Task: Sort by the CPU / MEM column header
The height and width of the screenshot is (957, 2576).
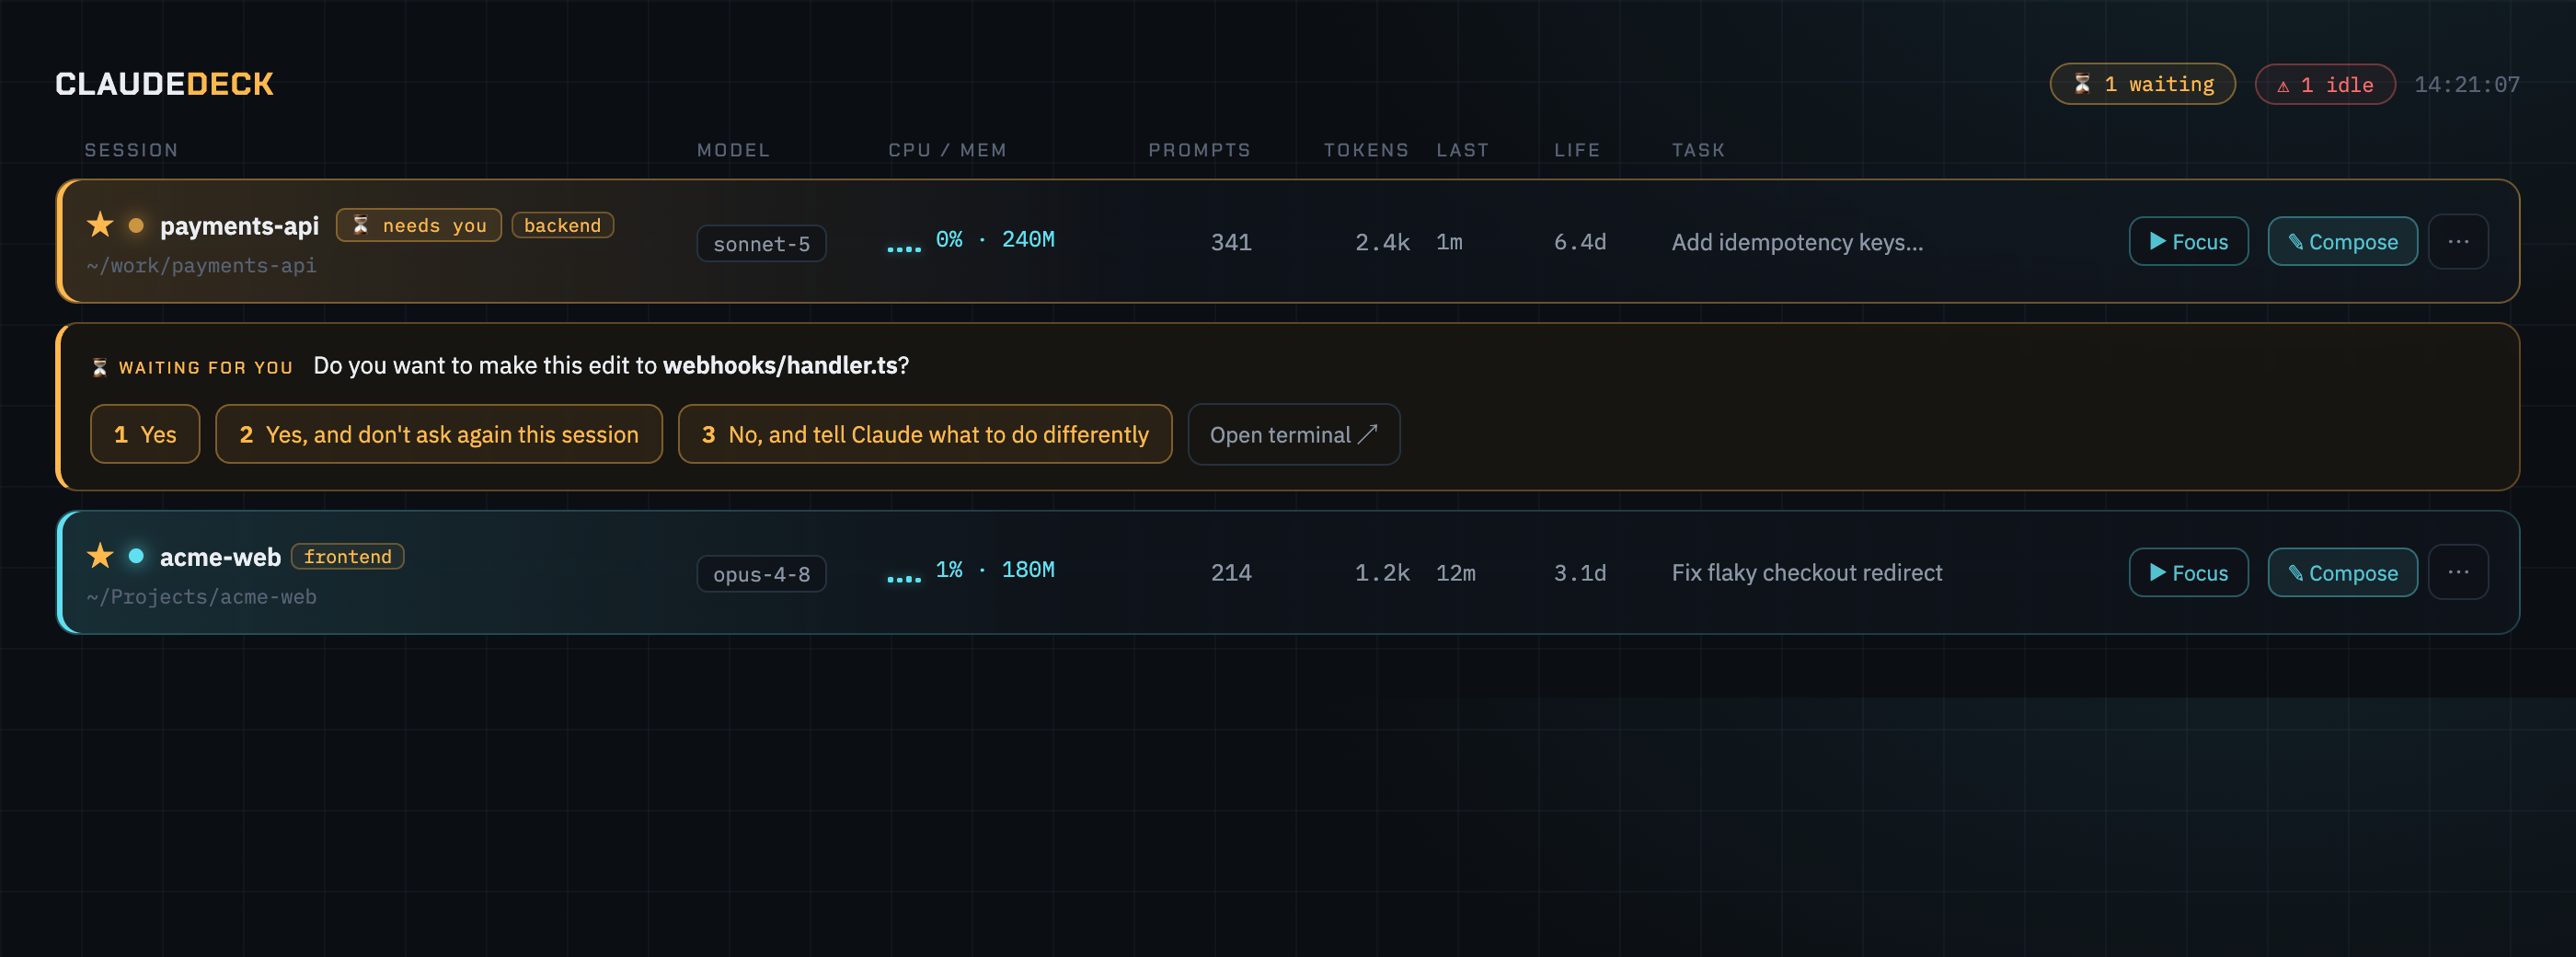Action: pyautogui.click(x=947, y=150)
